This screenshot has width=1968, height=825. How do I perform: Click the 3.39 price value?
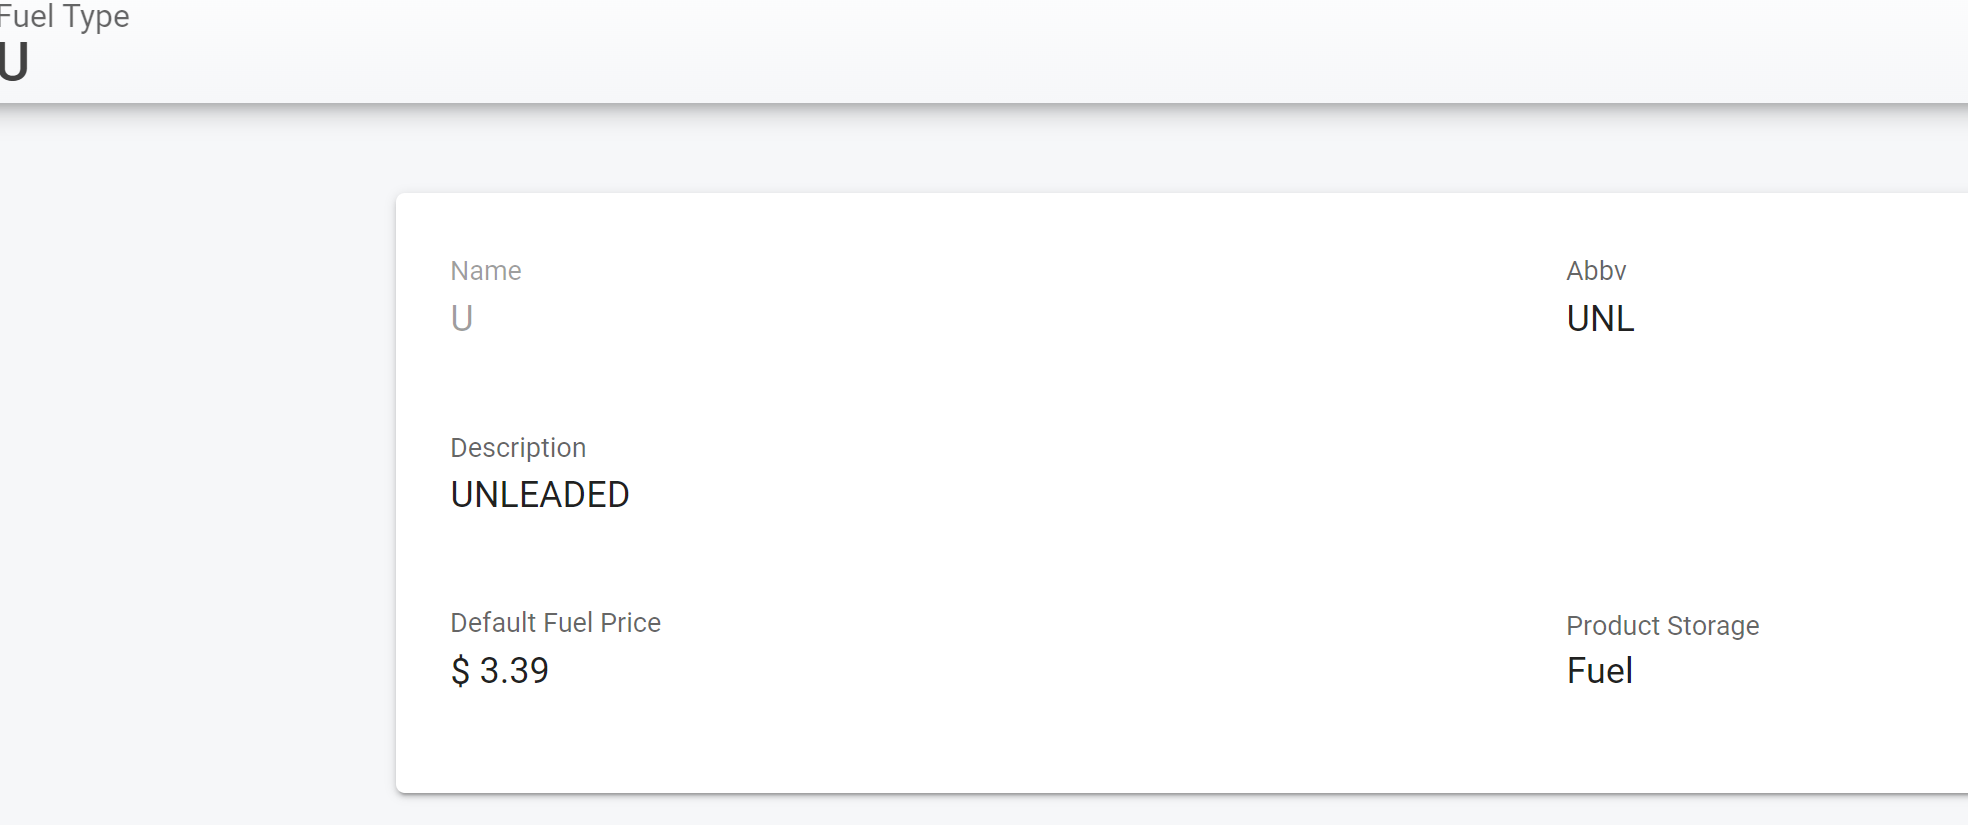pos(514,671)
